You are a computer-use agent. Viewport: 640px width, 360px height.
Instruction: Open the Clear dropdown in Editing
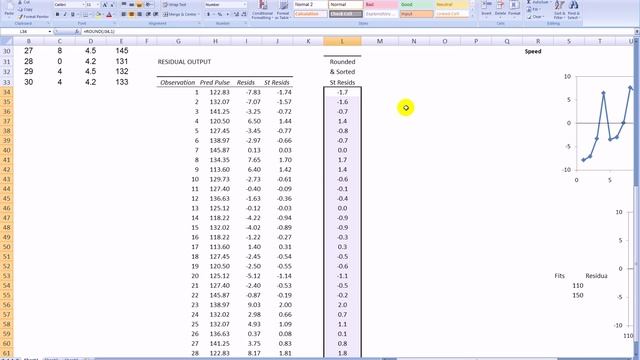click(536, 17)
